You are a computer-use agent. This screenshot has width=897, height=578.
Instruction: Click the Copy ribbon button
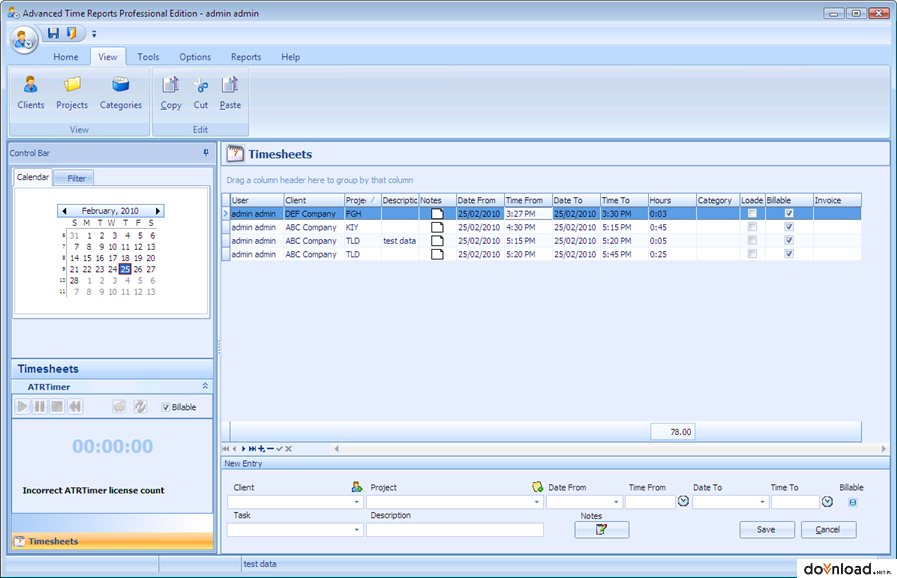[171, 93]
